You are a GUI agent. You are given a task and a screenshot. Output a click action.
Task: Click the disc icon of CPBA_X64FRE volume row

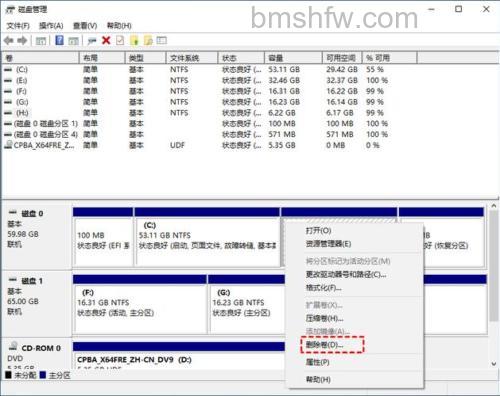tap(8, 145)
